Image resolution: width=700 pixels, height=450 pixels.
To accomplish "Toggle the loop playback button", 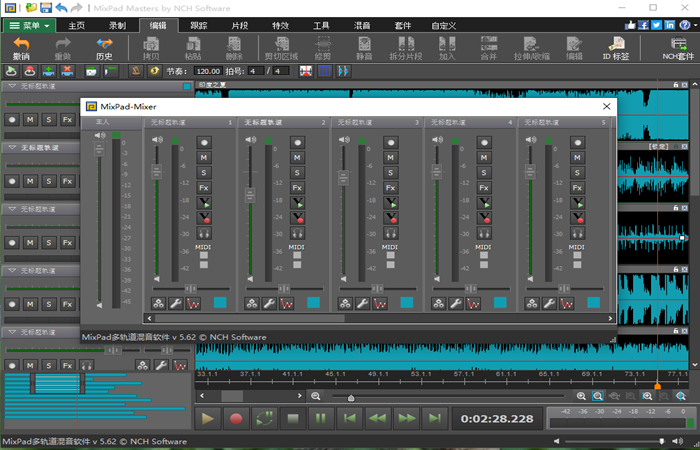I will 264,419.
